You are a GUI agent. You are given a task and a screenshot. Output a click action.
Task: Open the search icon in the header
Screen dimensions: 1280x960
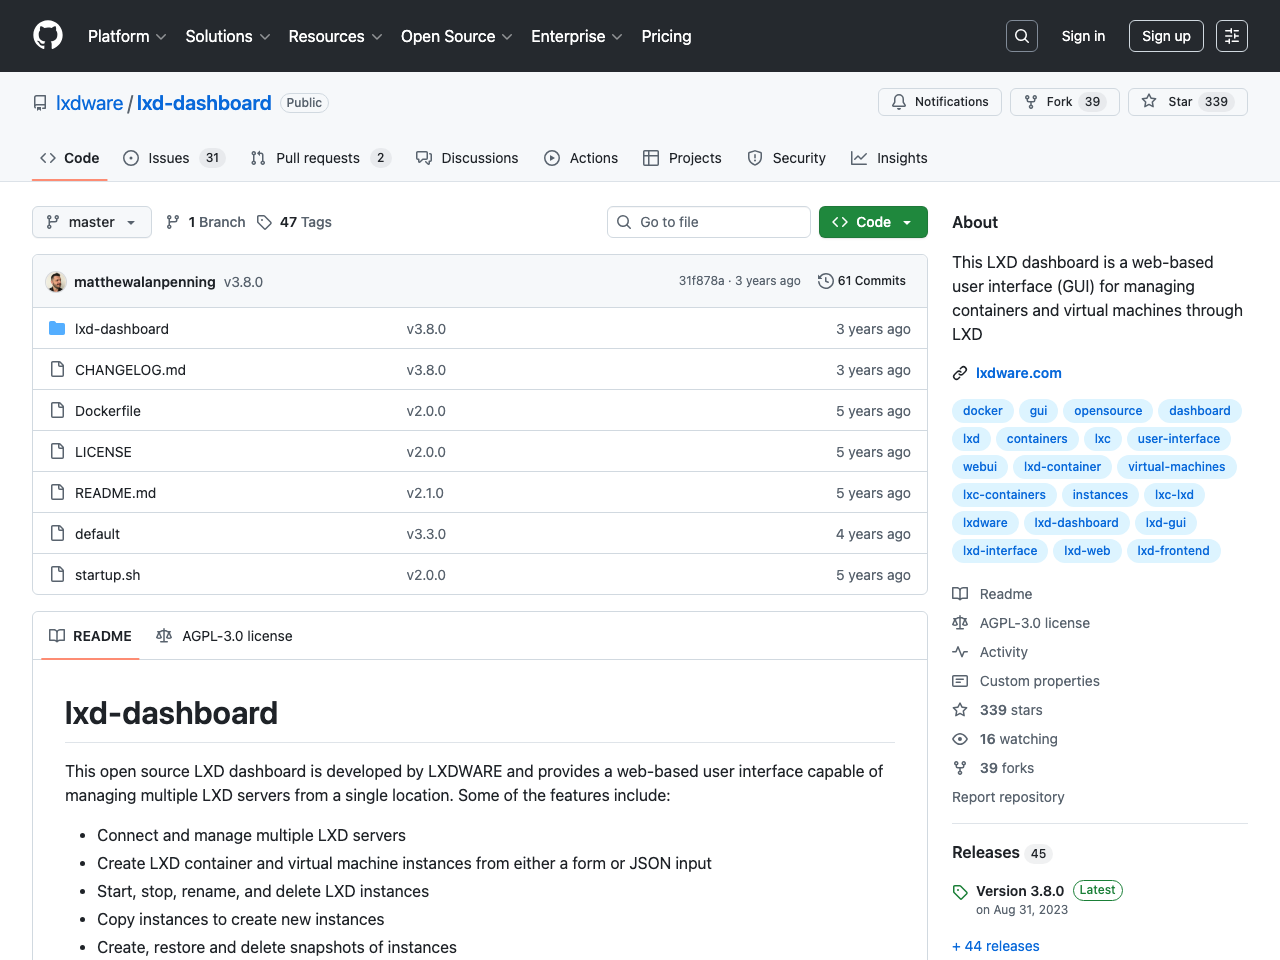click(x=1021, y=35)
